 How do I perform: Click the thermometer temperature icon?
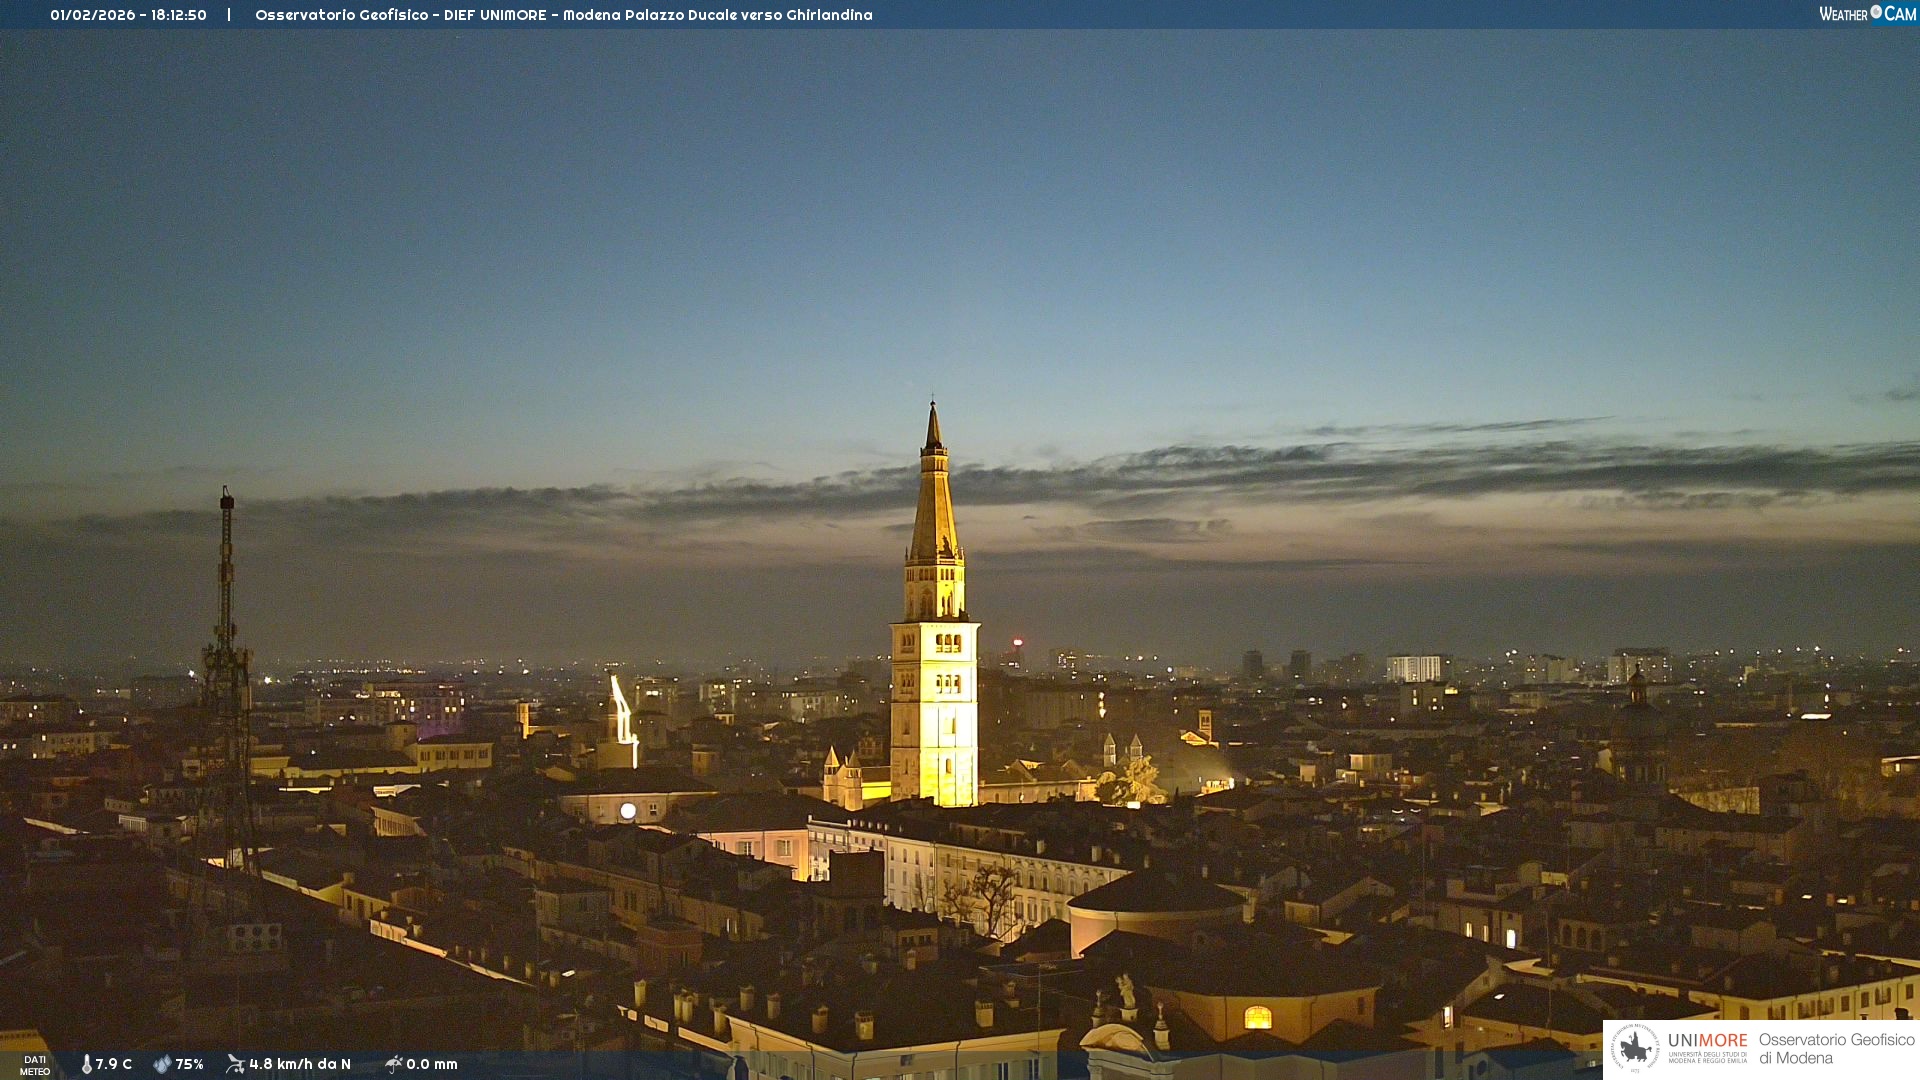86,1064
